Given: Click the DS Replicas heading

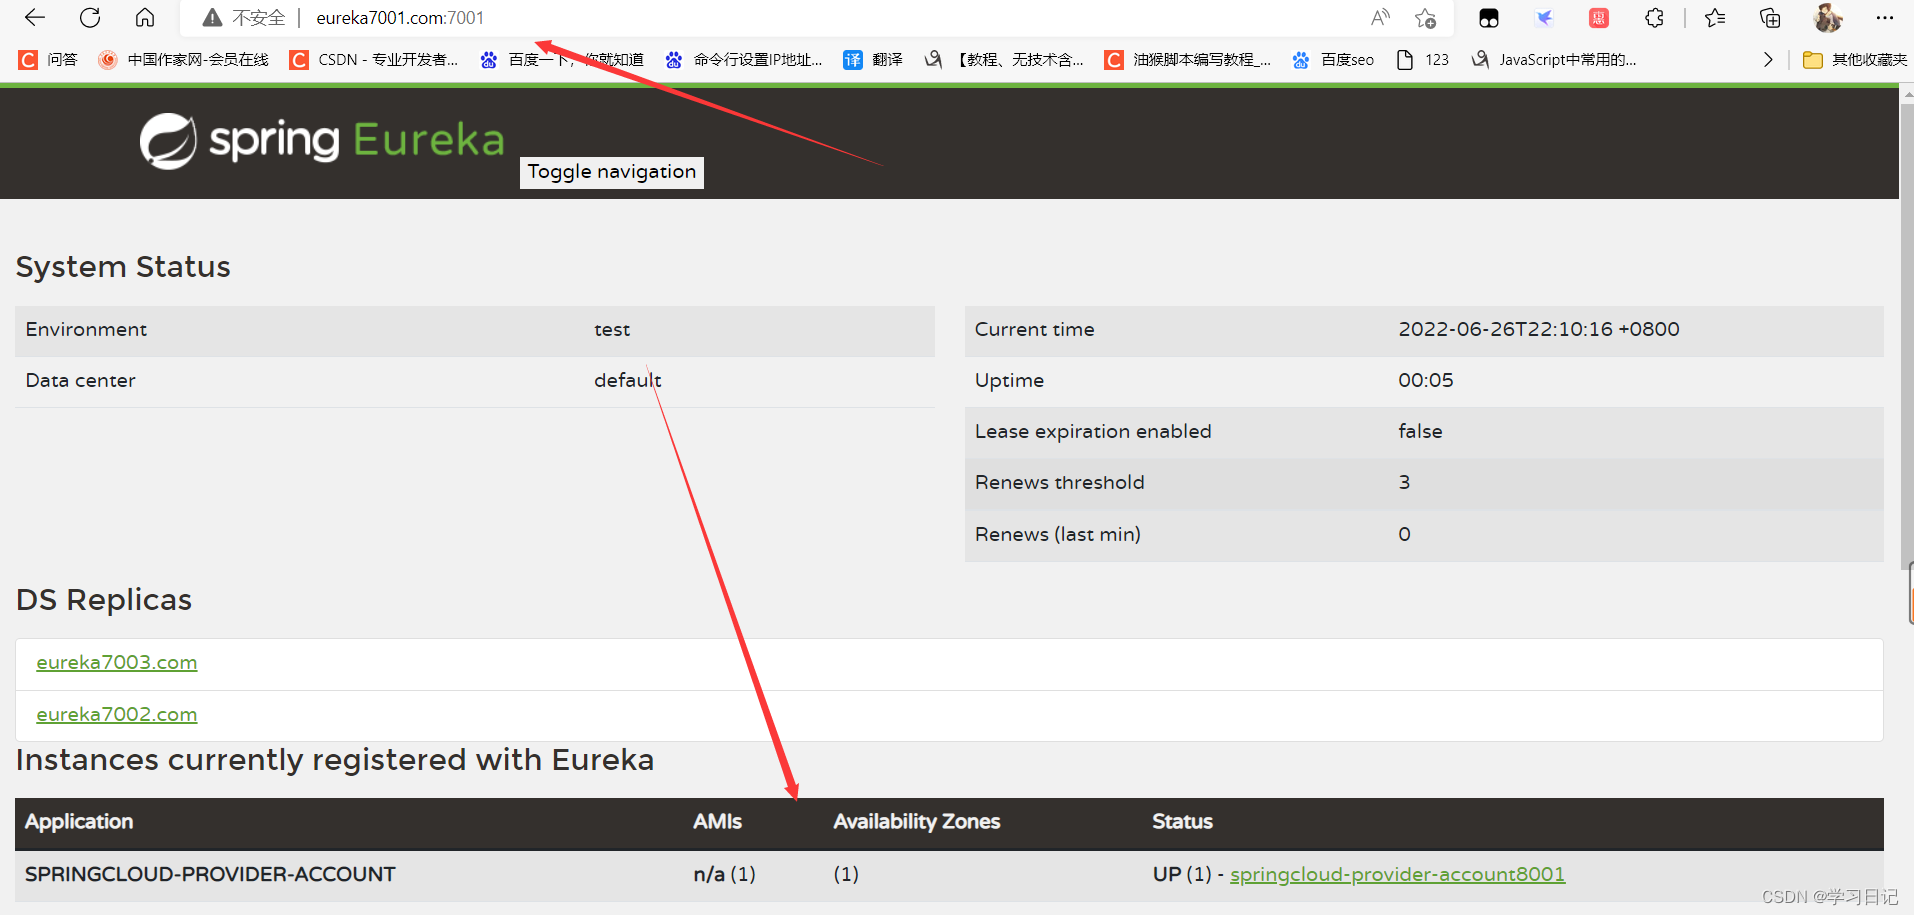Looking at the screenshot, I should [x=104, y=600].
